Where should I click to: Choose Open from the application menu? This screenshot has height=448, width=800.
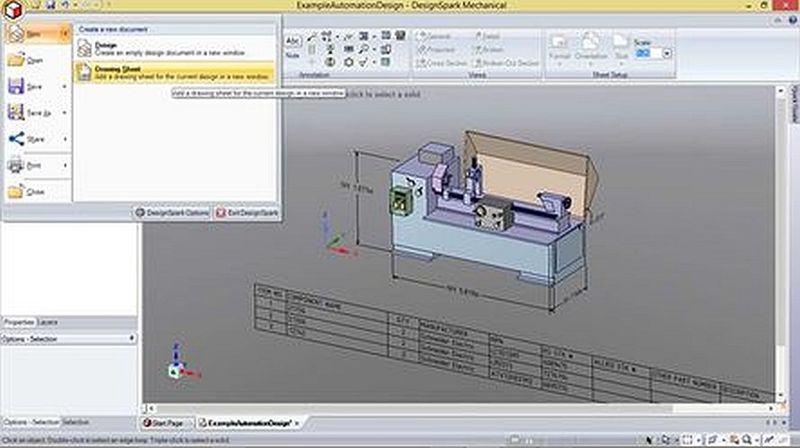[37, 60]
